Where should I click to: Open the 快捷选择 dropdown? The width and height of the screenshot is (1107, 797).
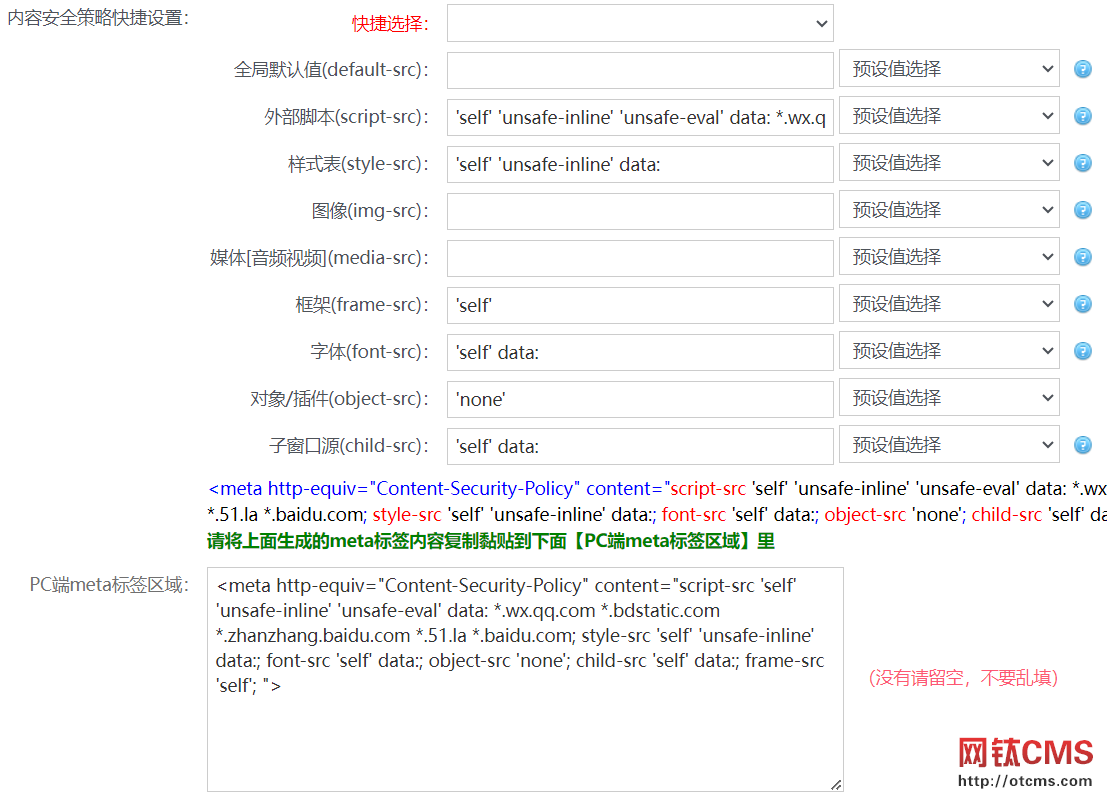click(x=639, y=23)
